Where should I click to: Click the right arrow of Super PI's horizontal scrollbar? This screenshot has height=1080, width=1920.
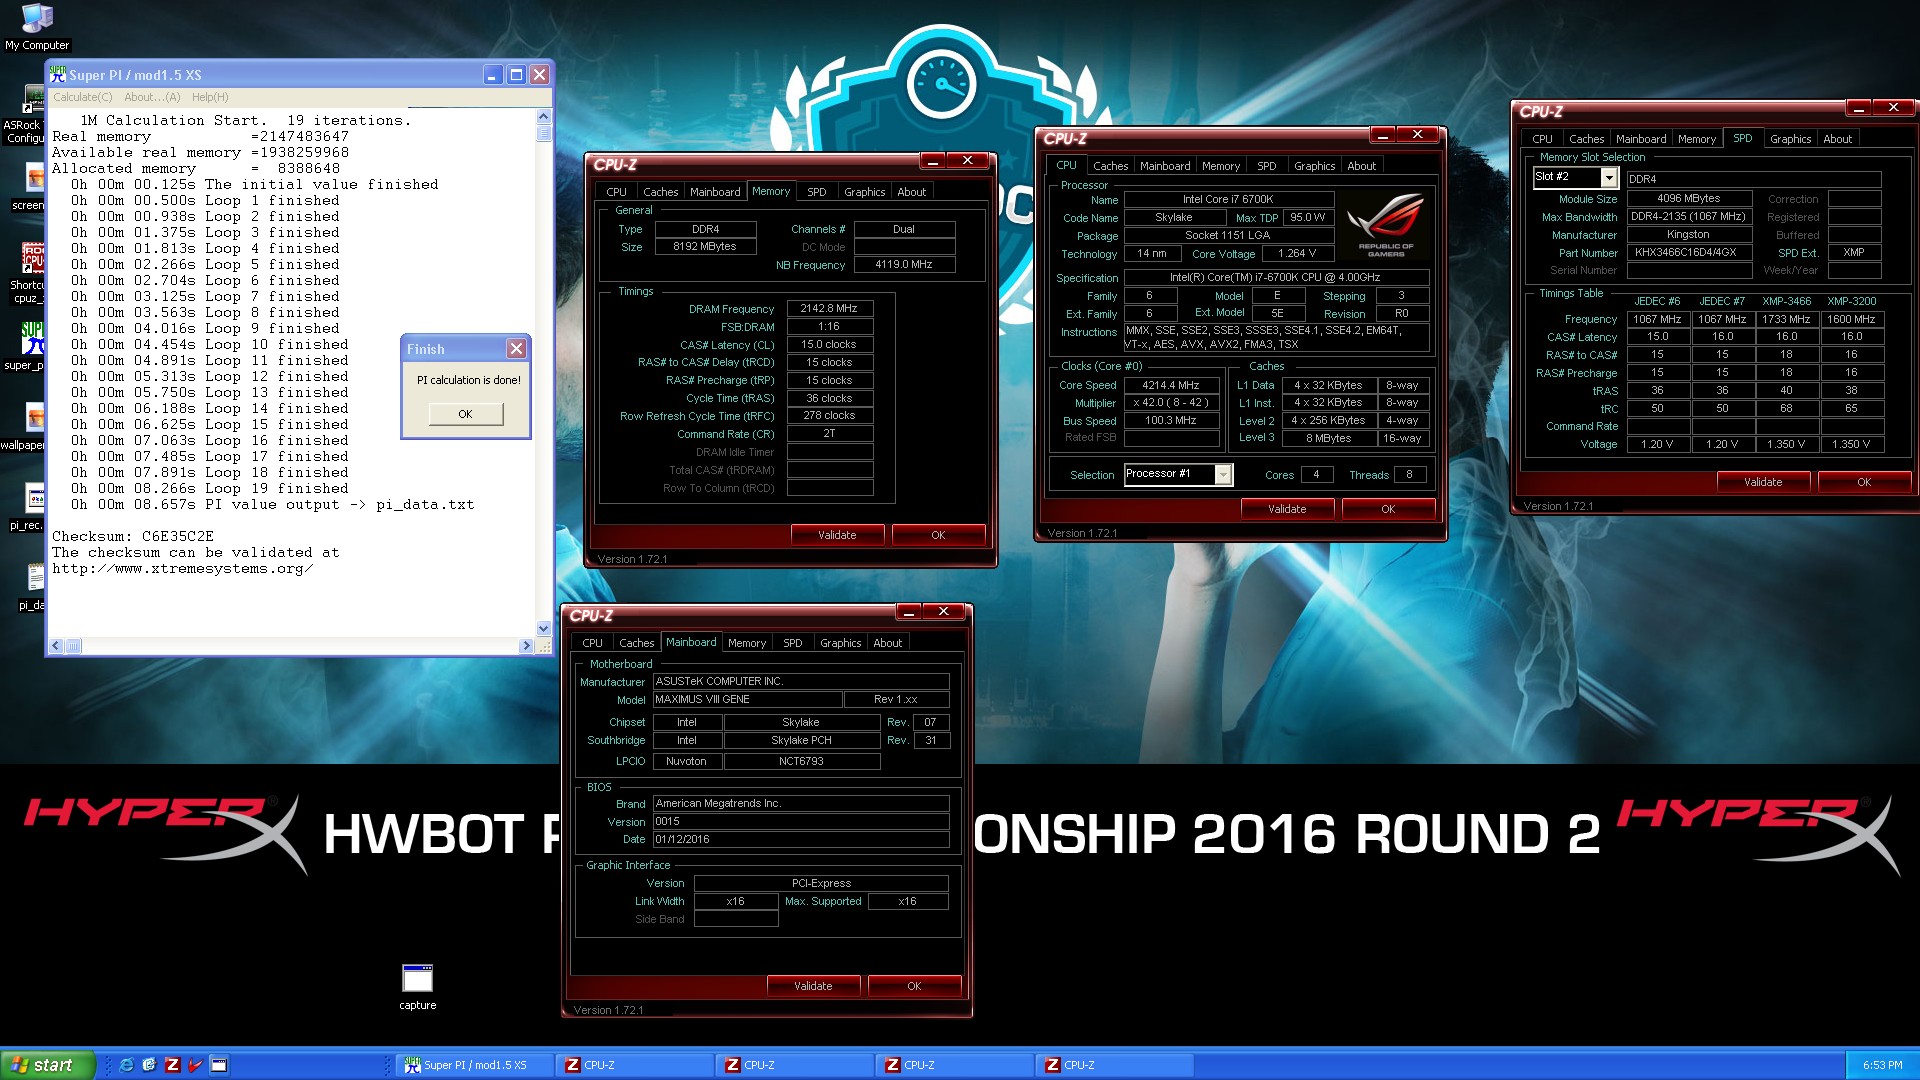click(x=526, y=647)
